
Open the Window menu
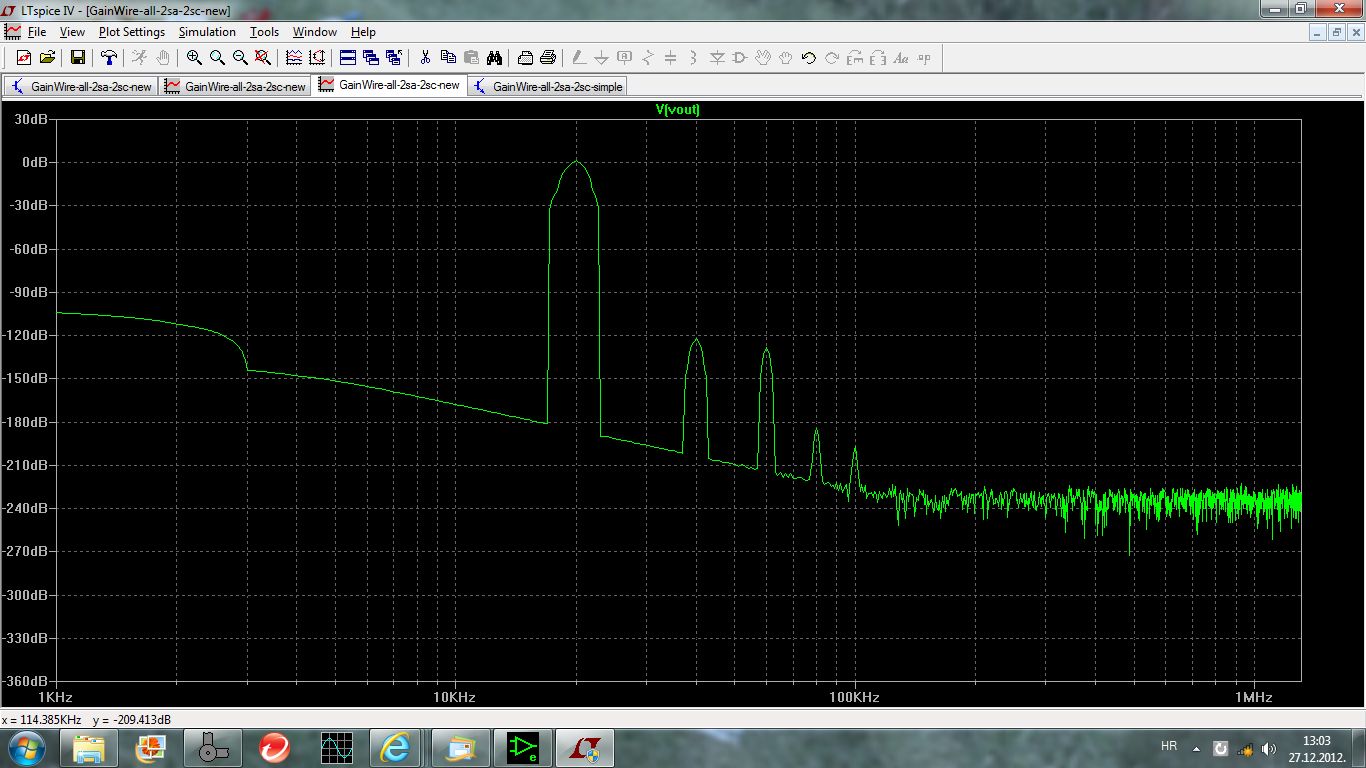click(315, 32)
